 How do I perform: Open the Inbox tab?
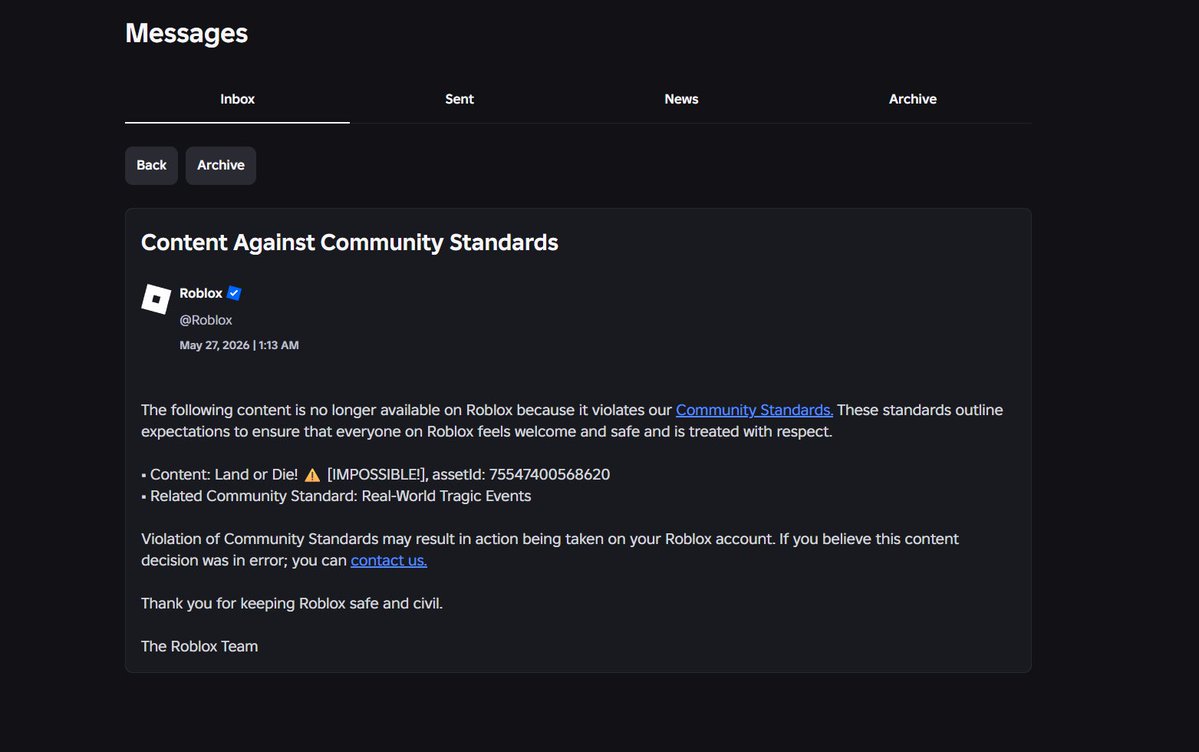tap(237, 99)
